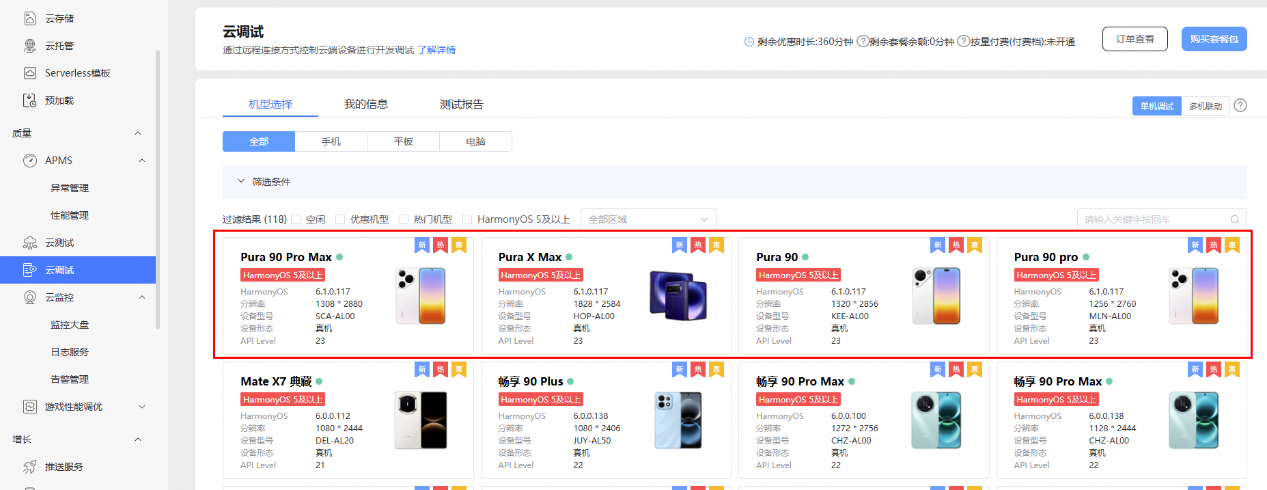
Task: Click the 云托管 icon in sidebar
Action: (30, 46)
